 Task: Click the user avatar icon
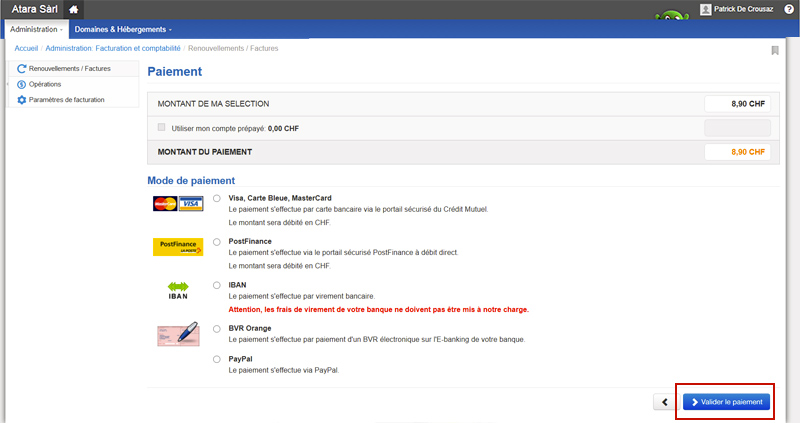tap(706, 9)
